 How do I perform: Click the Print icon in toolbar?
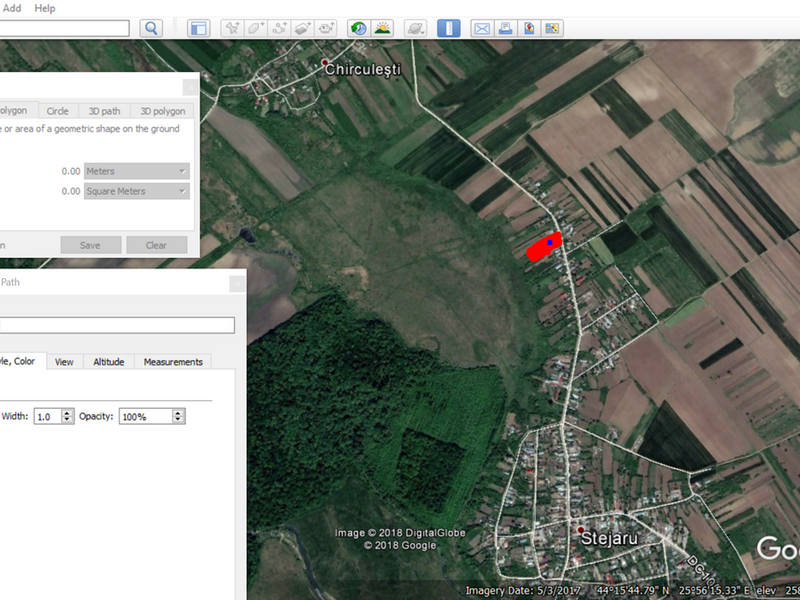506,28
